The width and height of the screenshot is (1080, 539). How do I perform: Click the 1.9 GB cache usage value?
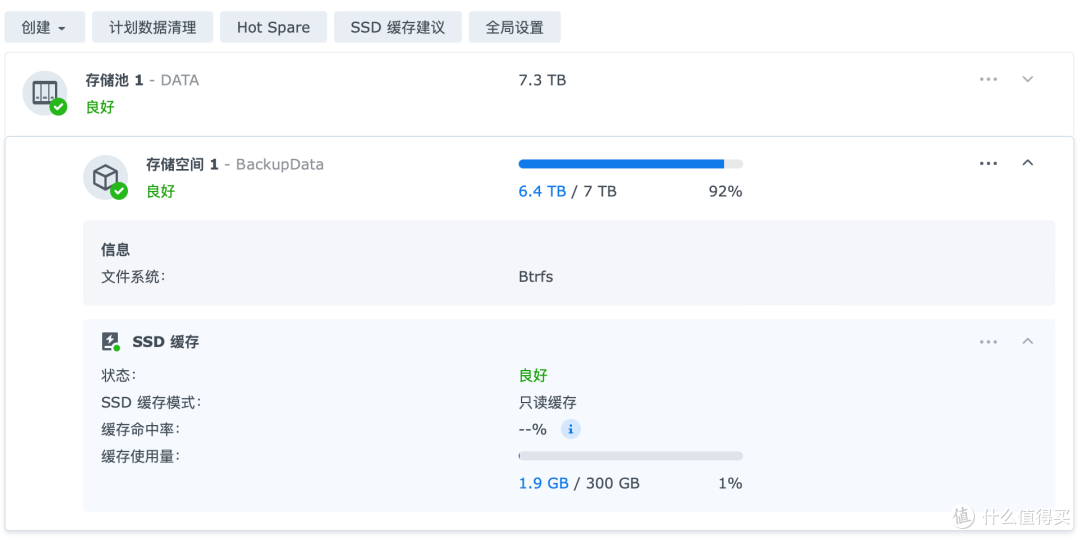point(543,483)
